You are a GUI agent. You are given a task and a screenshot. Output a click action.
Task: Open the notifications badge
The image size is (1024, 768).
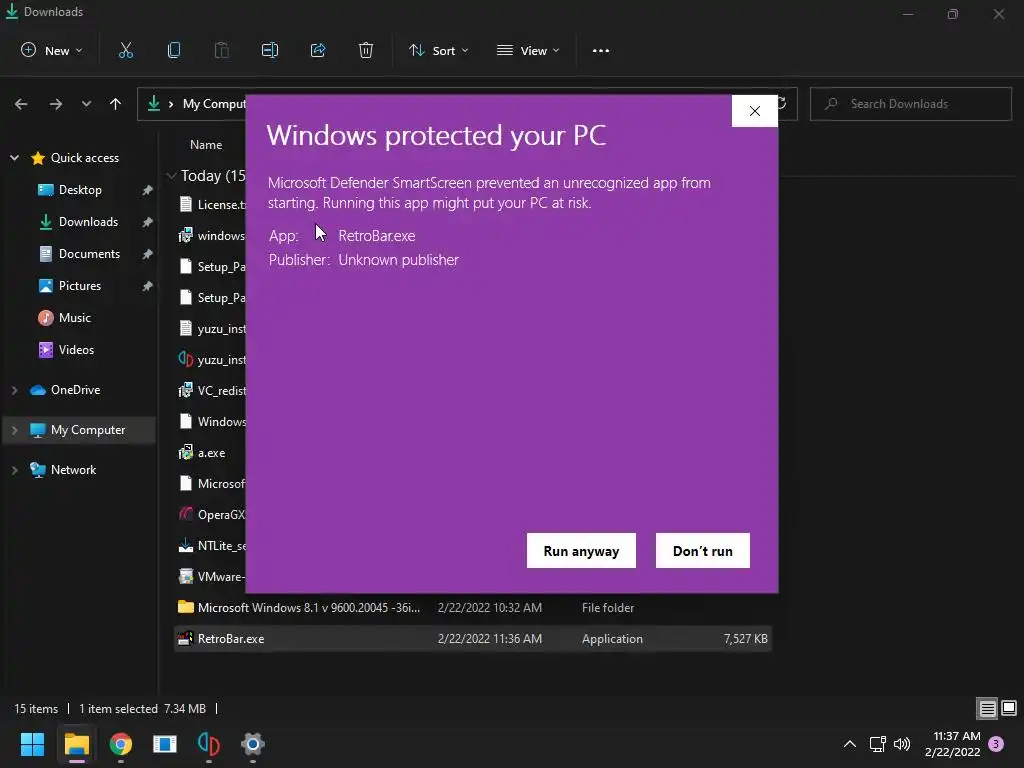click(996, 744)
